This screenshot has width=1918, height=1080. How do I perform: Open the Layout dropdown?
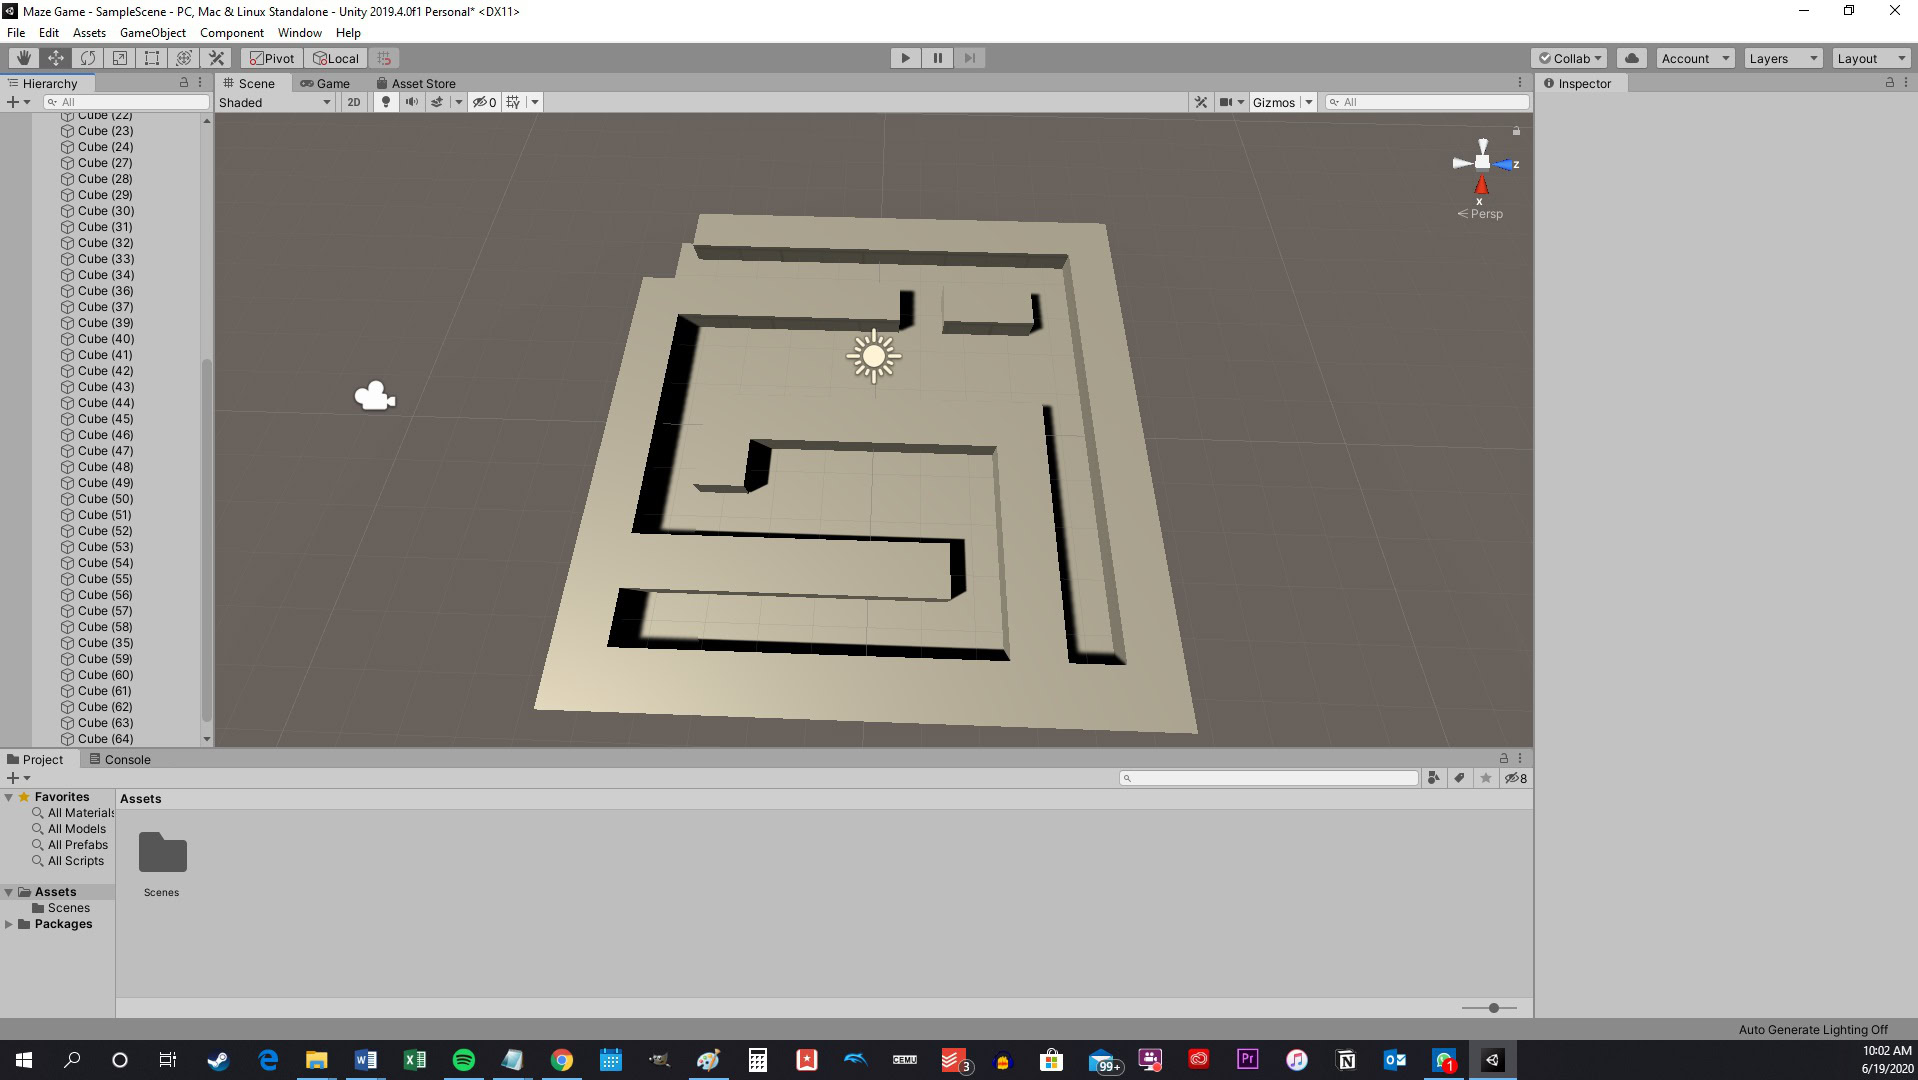coord(1869,57)
